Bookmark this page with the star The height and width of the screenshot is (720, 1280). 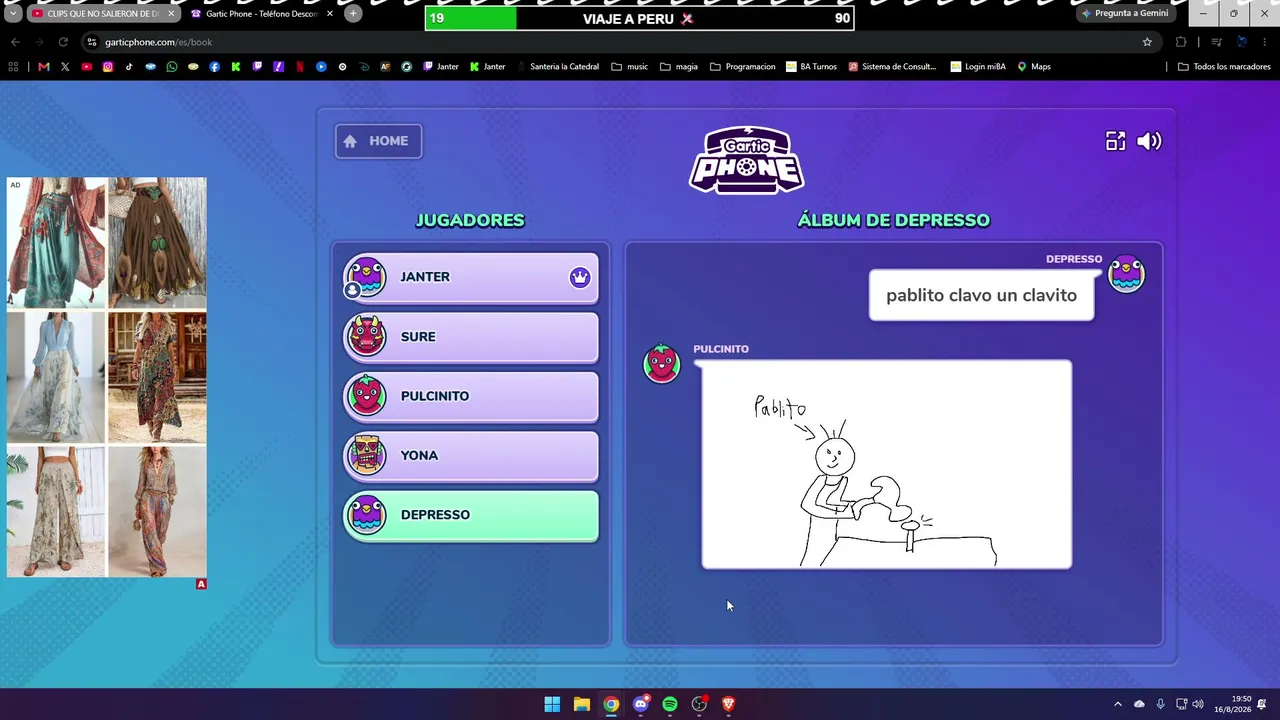pos(1147,42)
